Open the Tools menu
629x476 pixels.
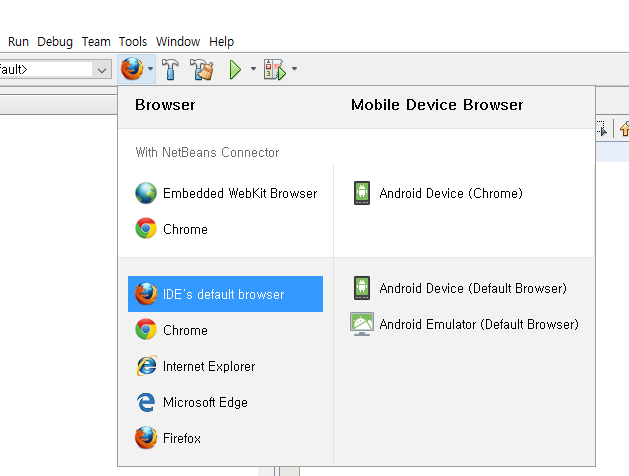[133, 41]
